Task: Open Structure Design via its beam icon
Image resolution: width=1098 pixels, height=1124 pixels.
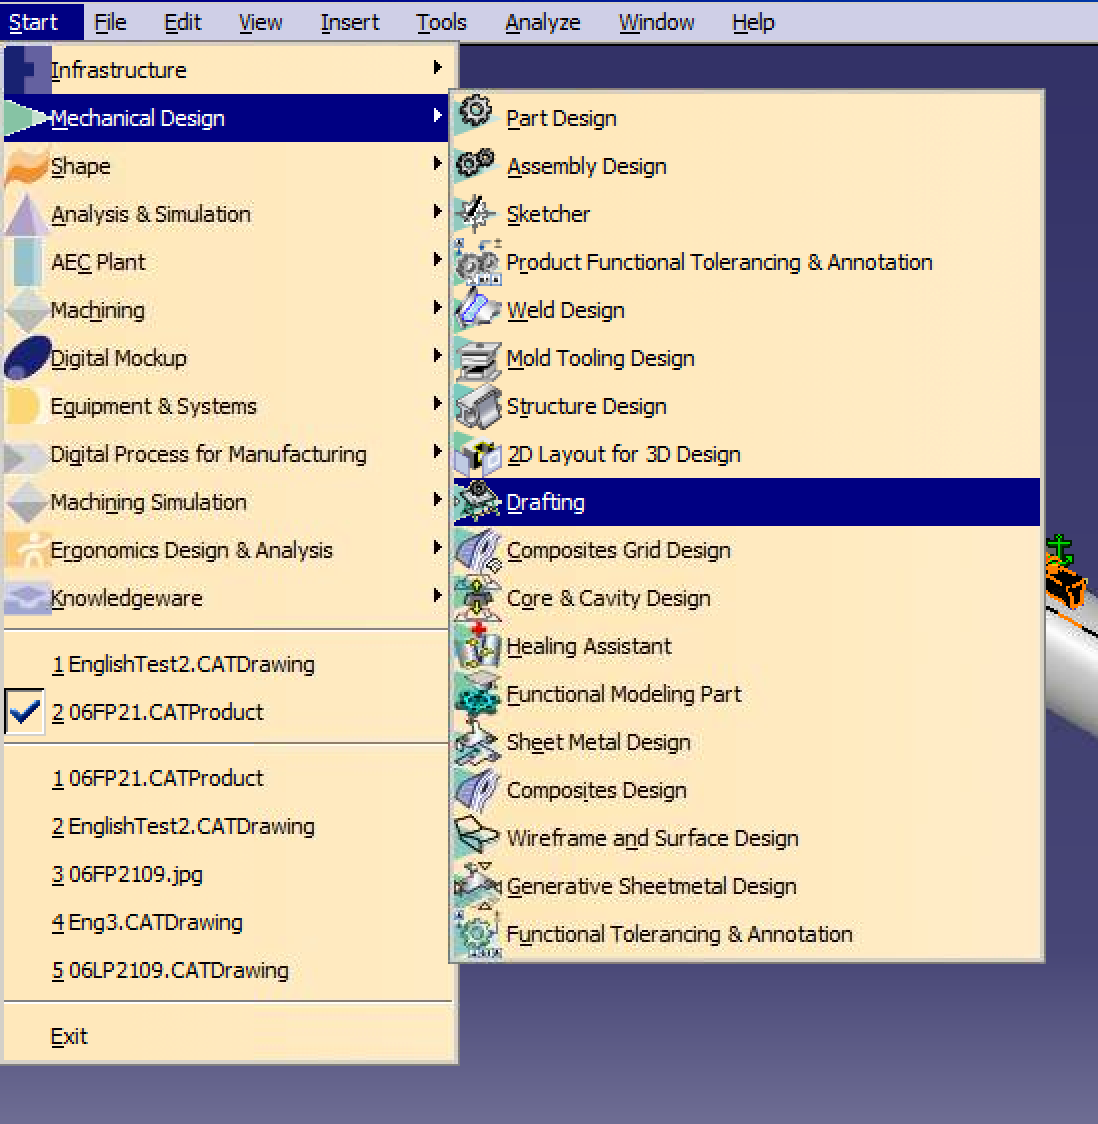Action: (x=476, y=405)
